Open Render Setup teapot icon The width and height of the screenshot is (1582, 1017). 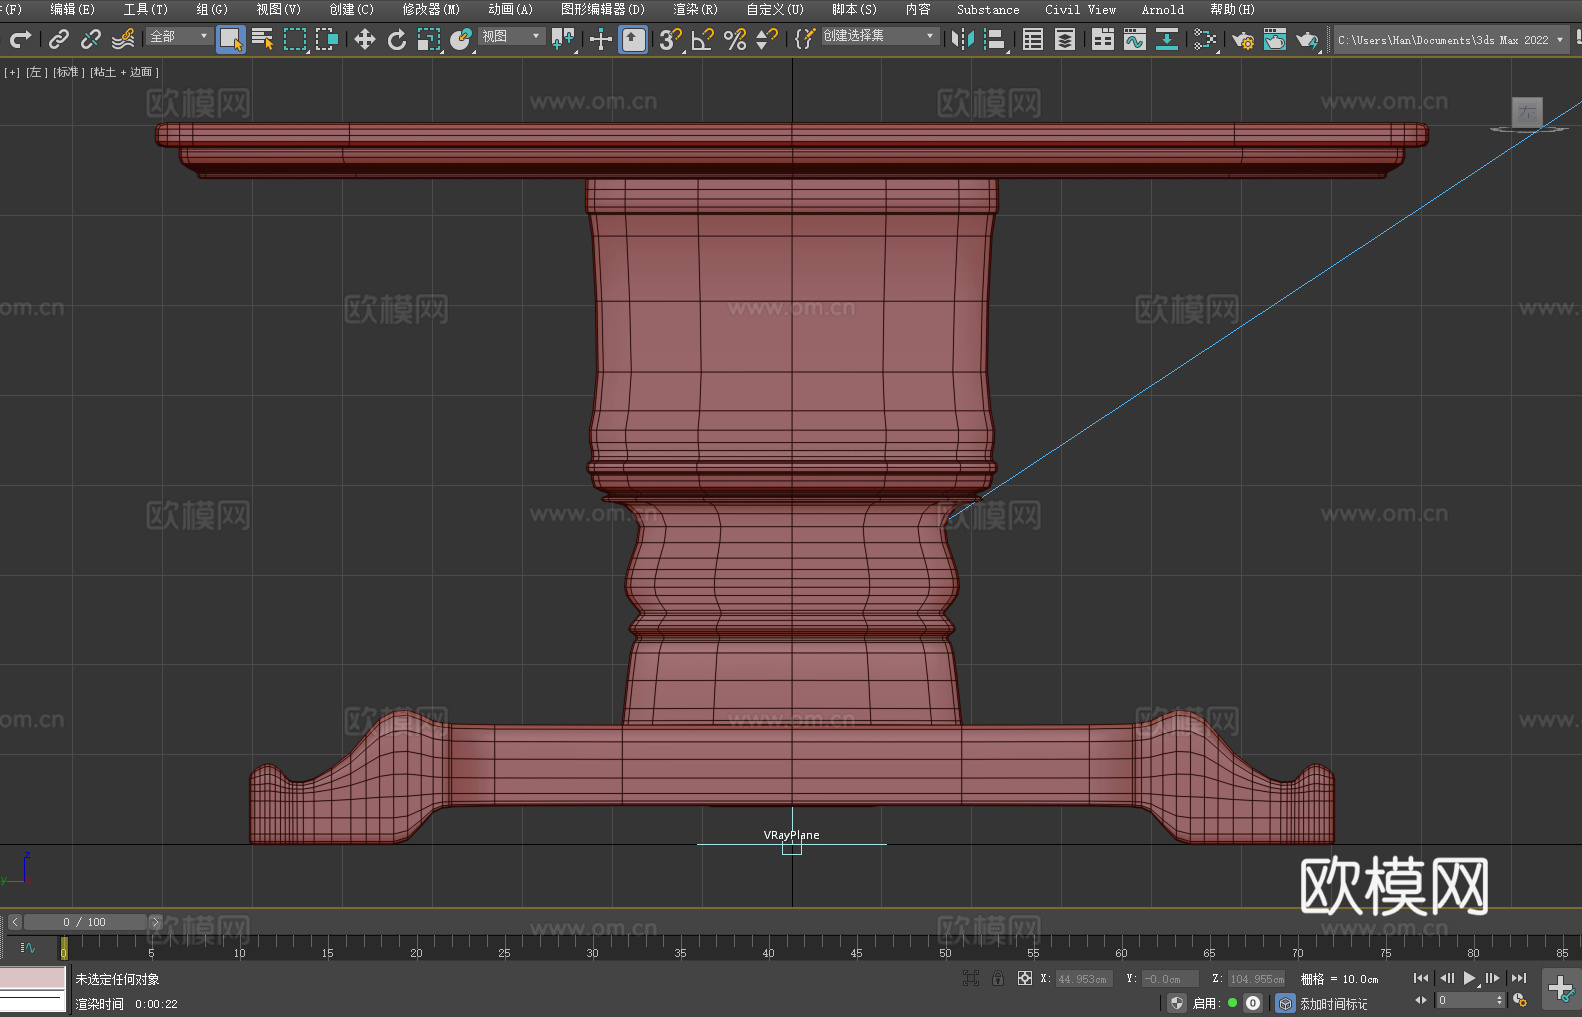pos(1243,39)
